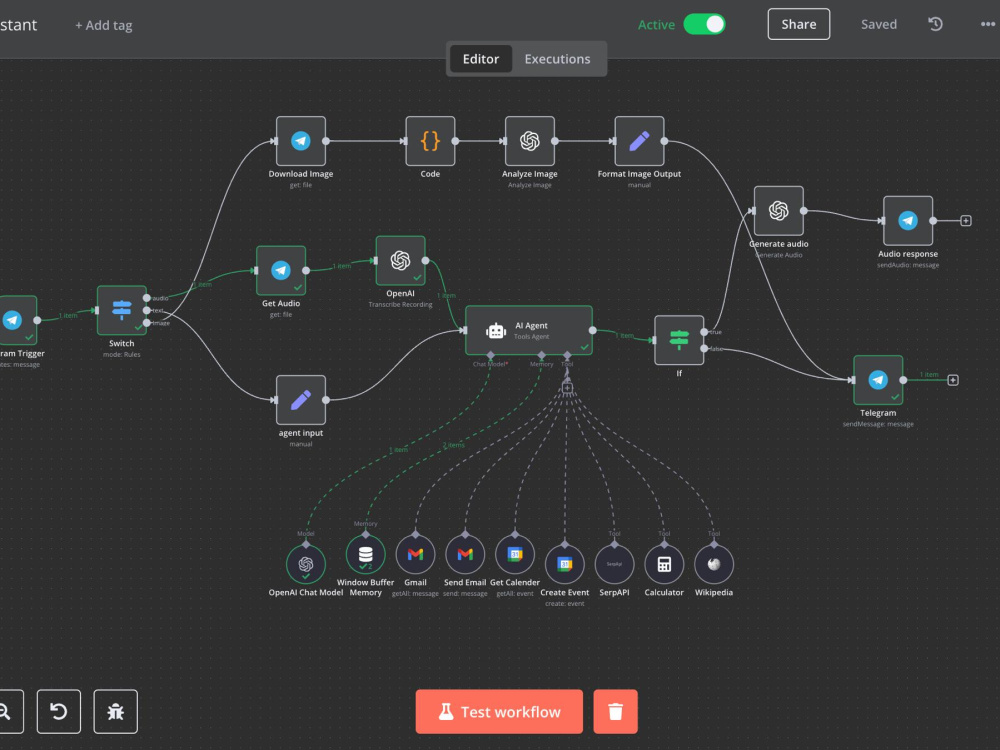
Task: Open the Create Event tool node
Action: tap(564, 564)
